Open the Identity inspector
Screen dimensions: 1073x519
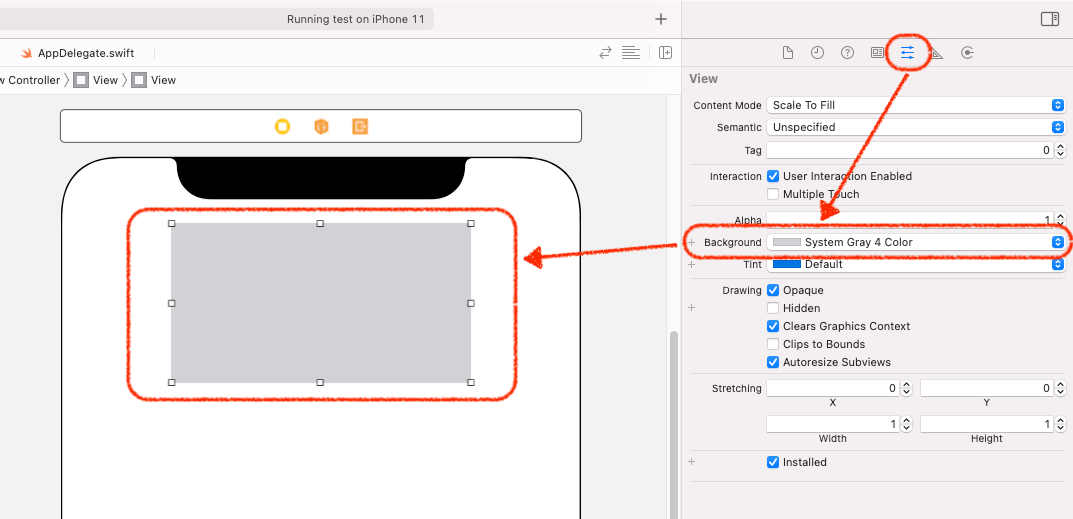[877, 53]
